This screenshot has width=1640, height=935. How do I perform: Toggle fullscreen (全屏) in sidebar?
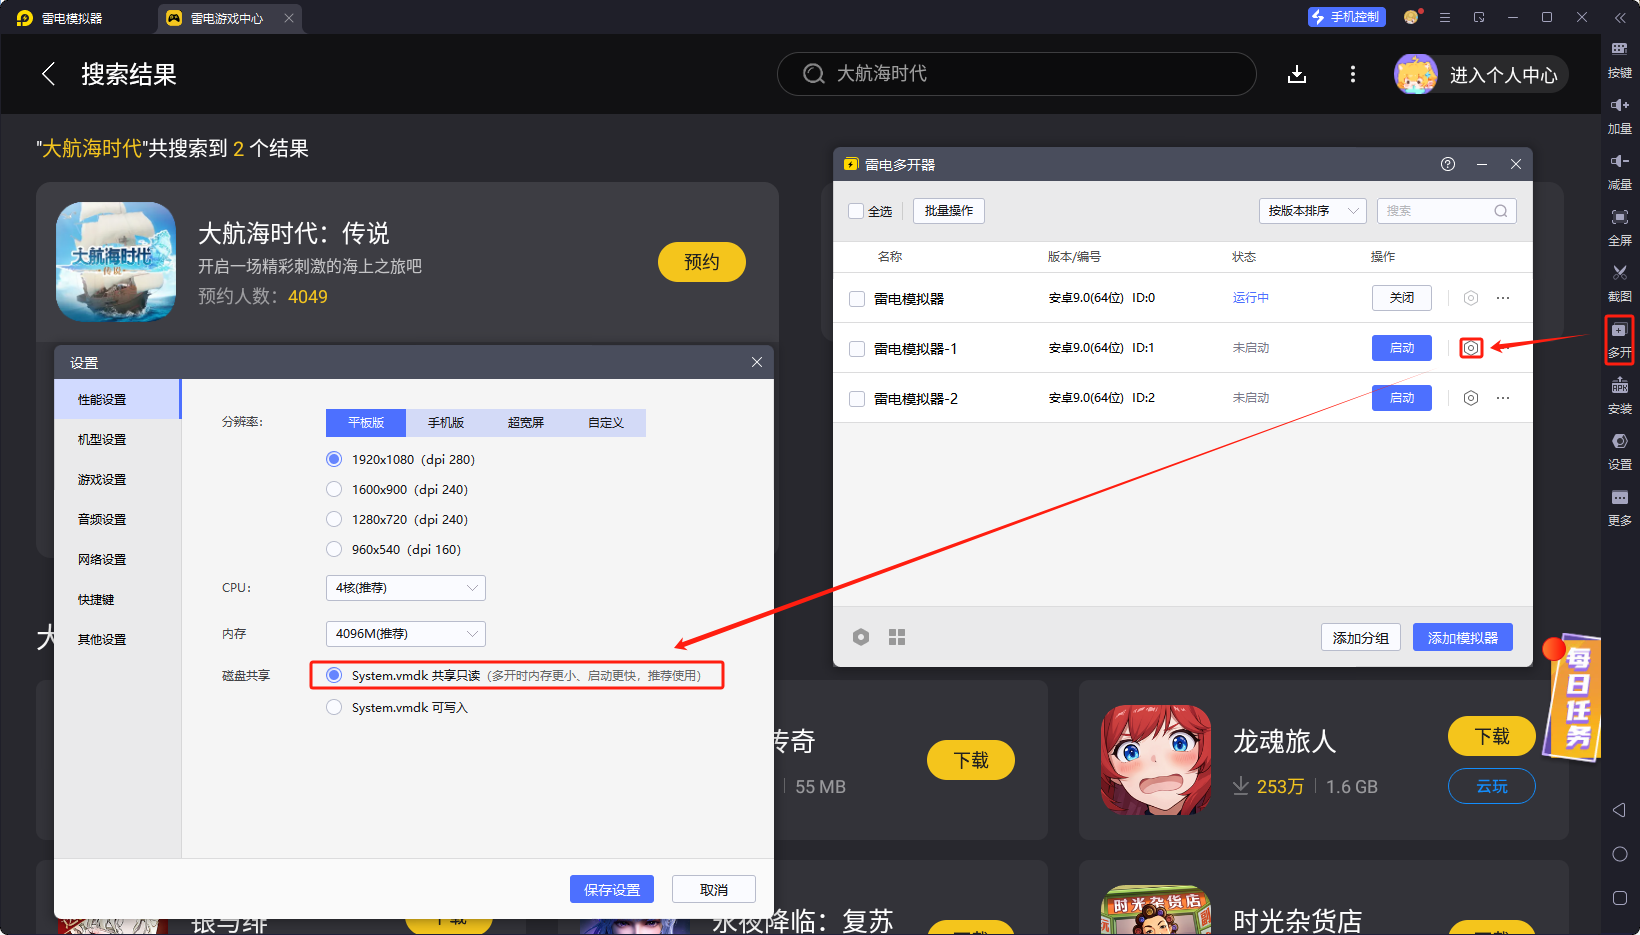[x=1619, y=227]
